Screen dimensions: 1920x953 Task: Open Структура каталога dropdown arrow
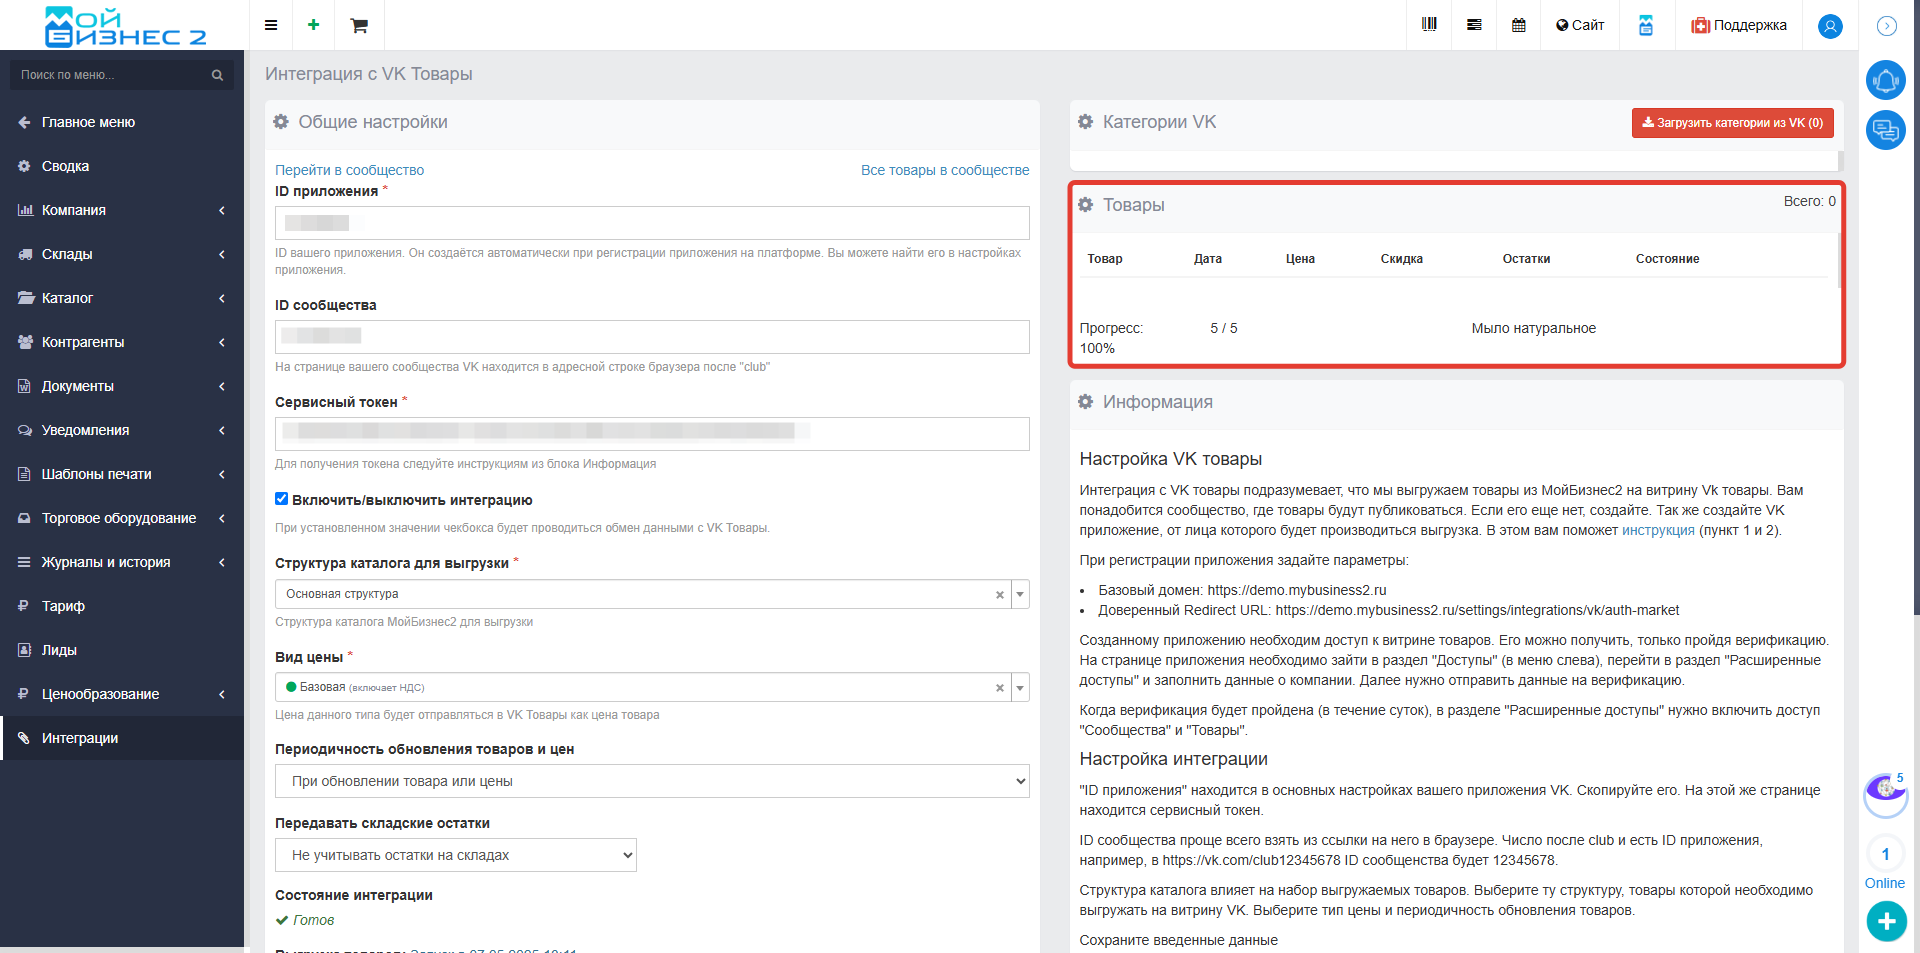[1020, 594]
